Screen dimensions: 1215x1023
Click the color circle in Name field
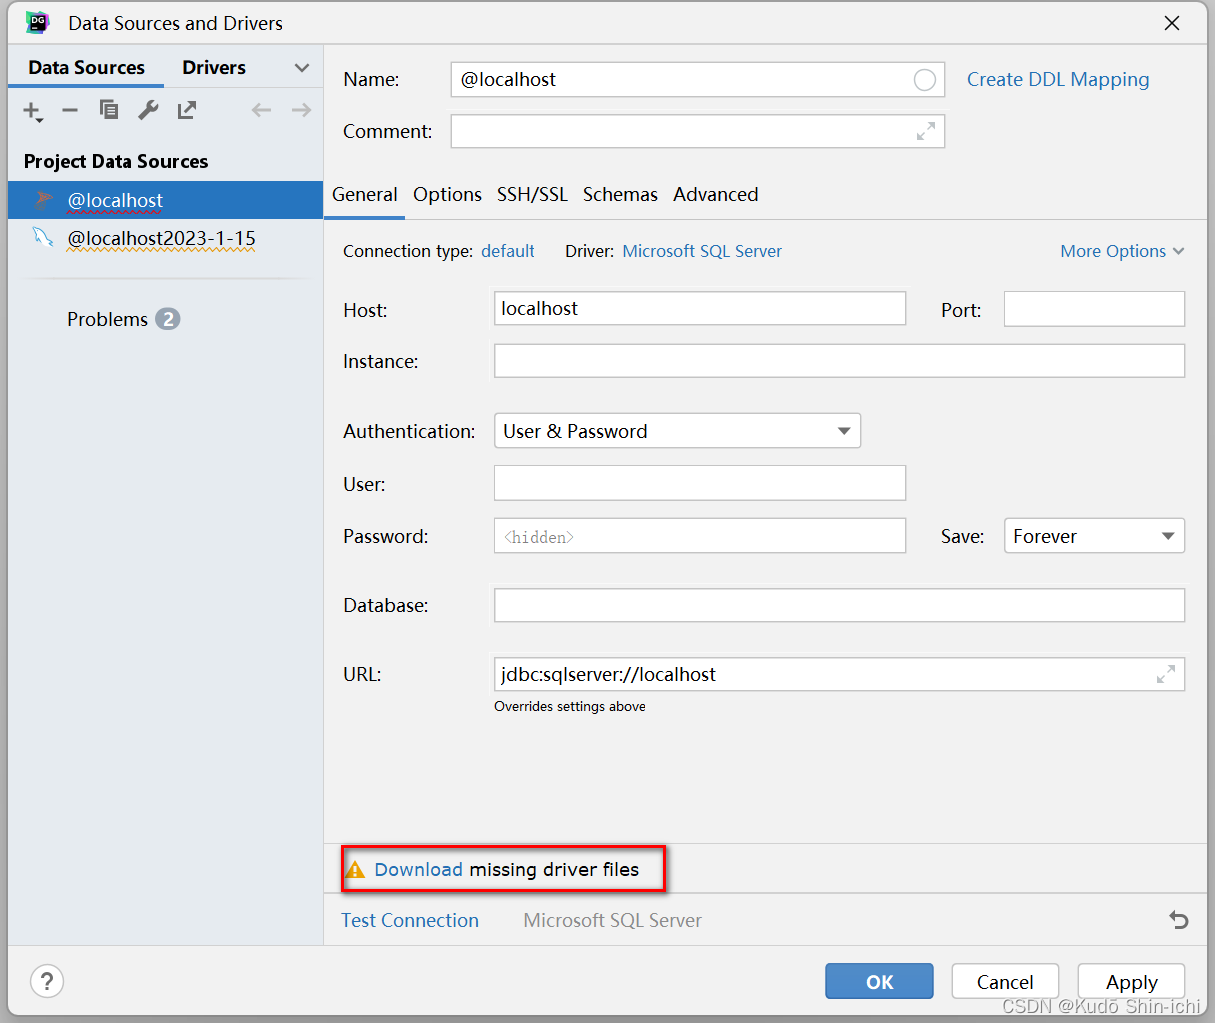click(x=925, y=80)
